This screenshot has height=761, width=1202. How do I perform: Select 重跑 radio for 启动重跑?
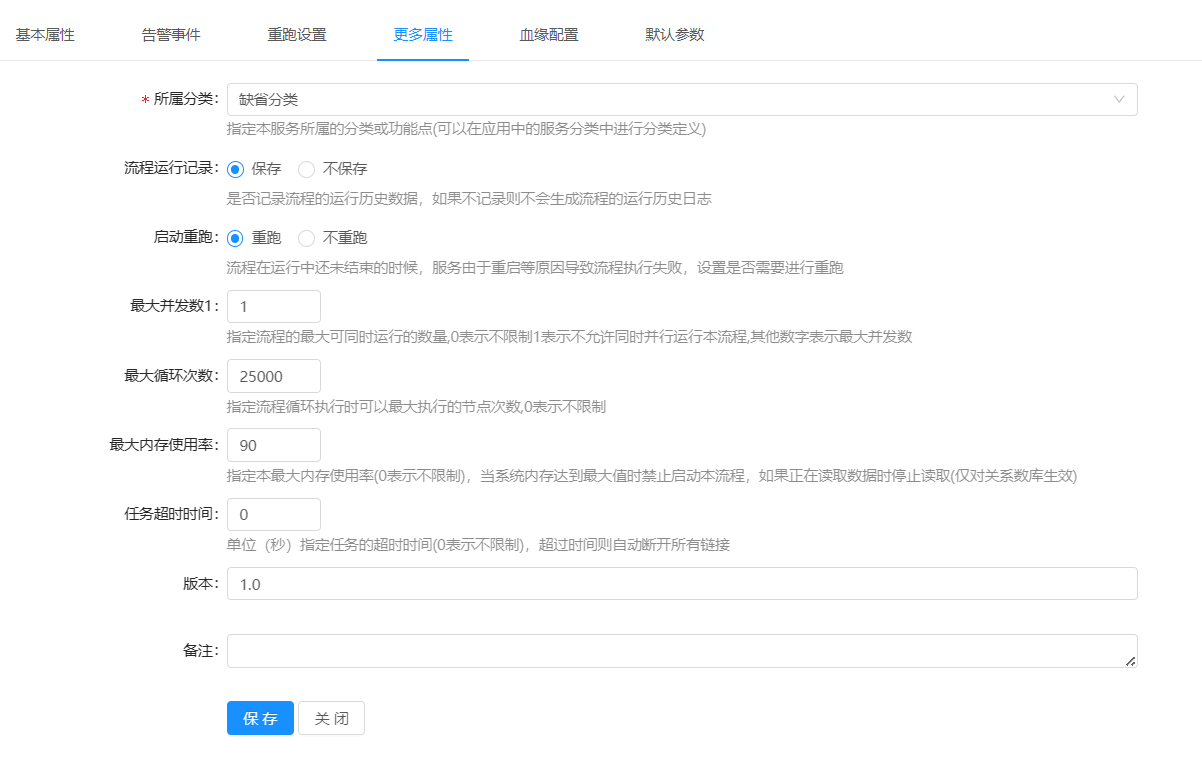[x=236, y=238]
